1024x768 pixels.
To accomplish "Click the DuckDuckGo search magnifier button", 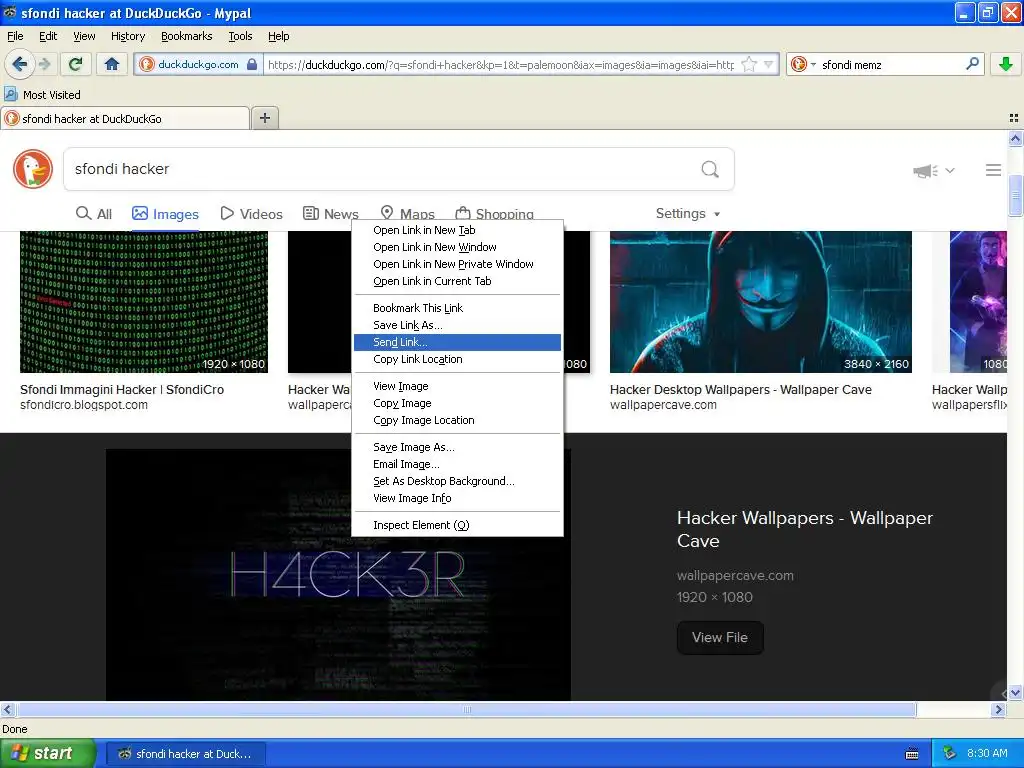I will 710,169.
